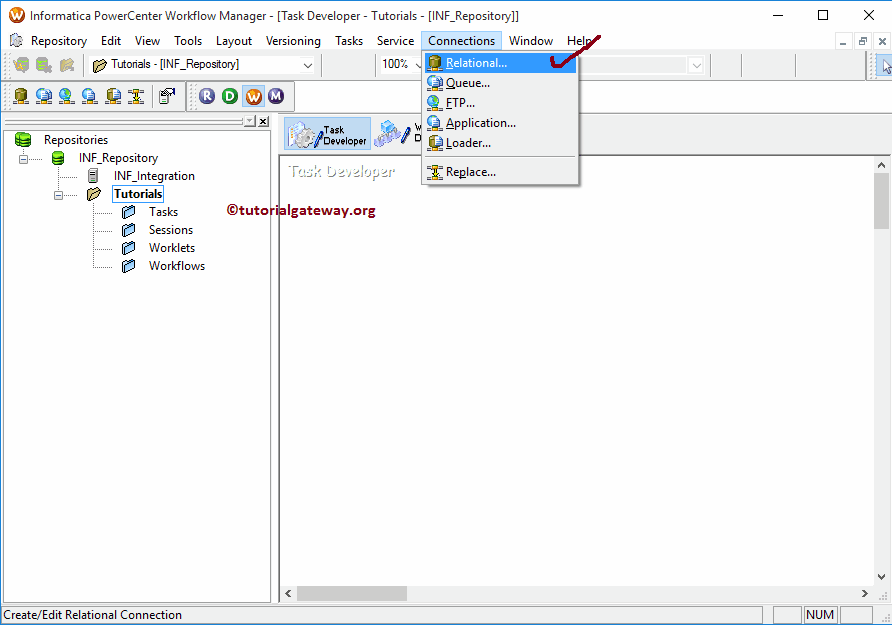Launch Designer with the green D icon
The height and width of the screenshot is (625, 892).
(x=230, y=96)
